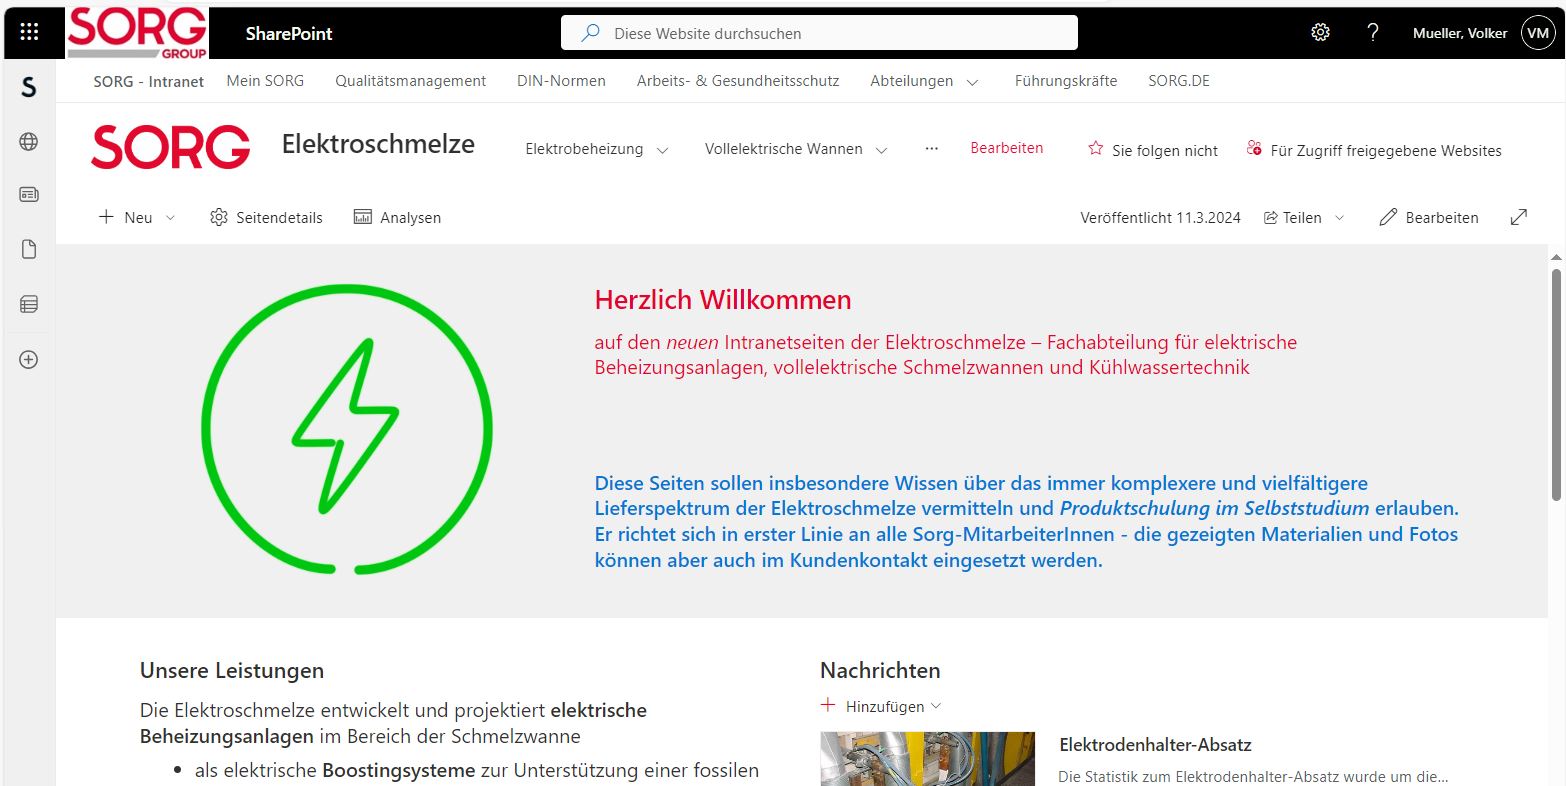Click the SharePoint label in header
The image size is (1566, 786).
[289, 33]
